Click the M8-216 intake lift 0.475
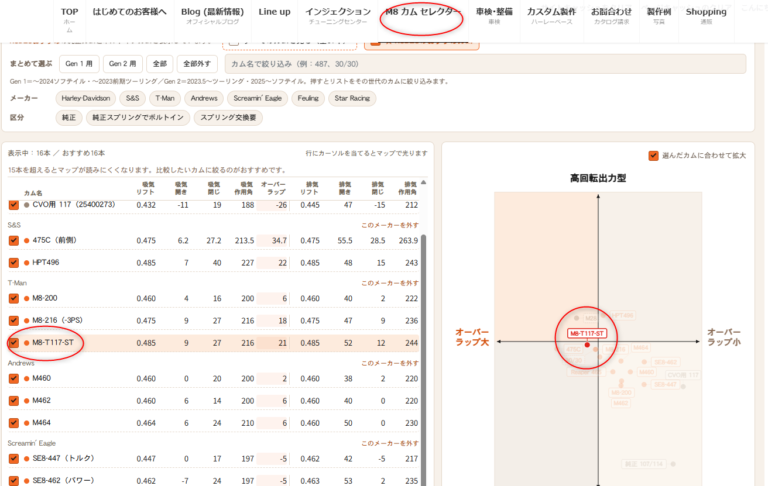768x486 pixels. pyautogui.click(x=146, y=321)
